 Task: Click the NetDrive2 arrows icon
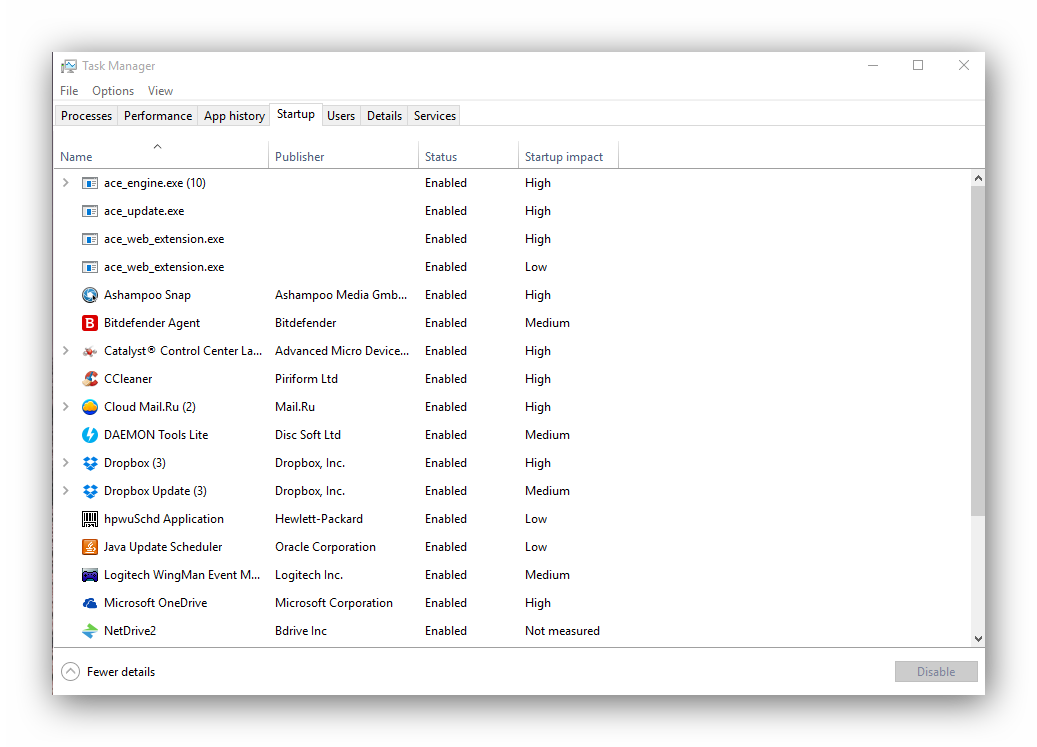[x=90, y=631]
